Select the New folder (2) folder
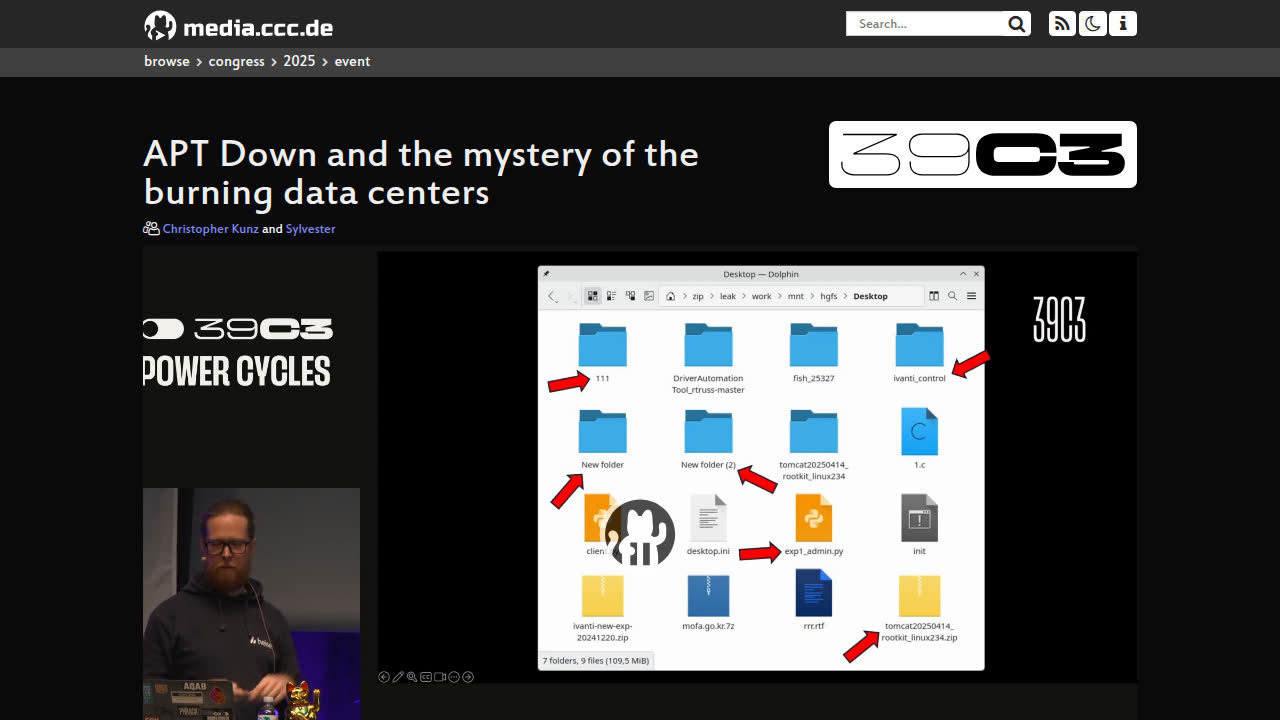 [708, 440]
